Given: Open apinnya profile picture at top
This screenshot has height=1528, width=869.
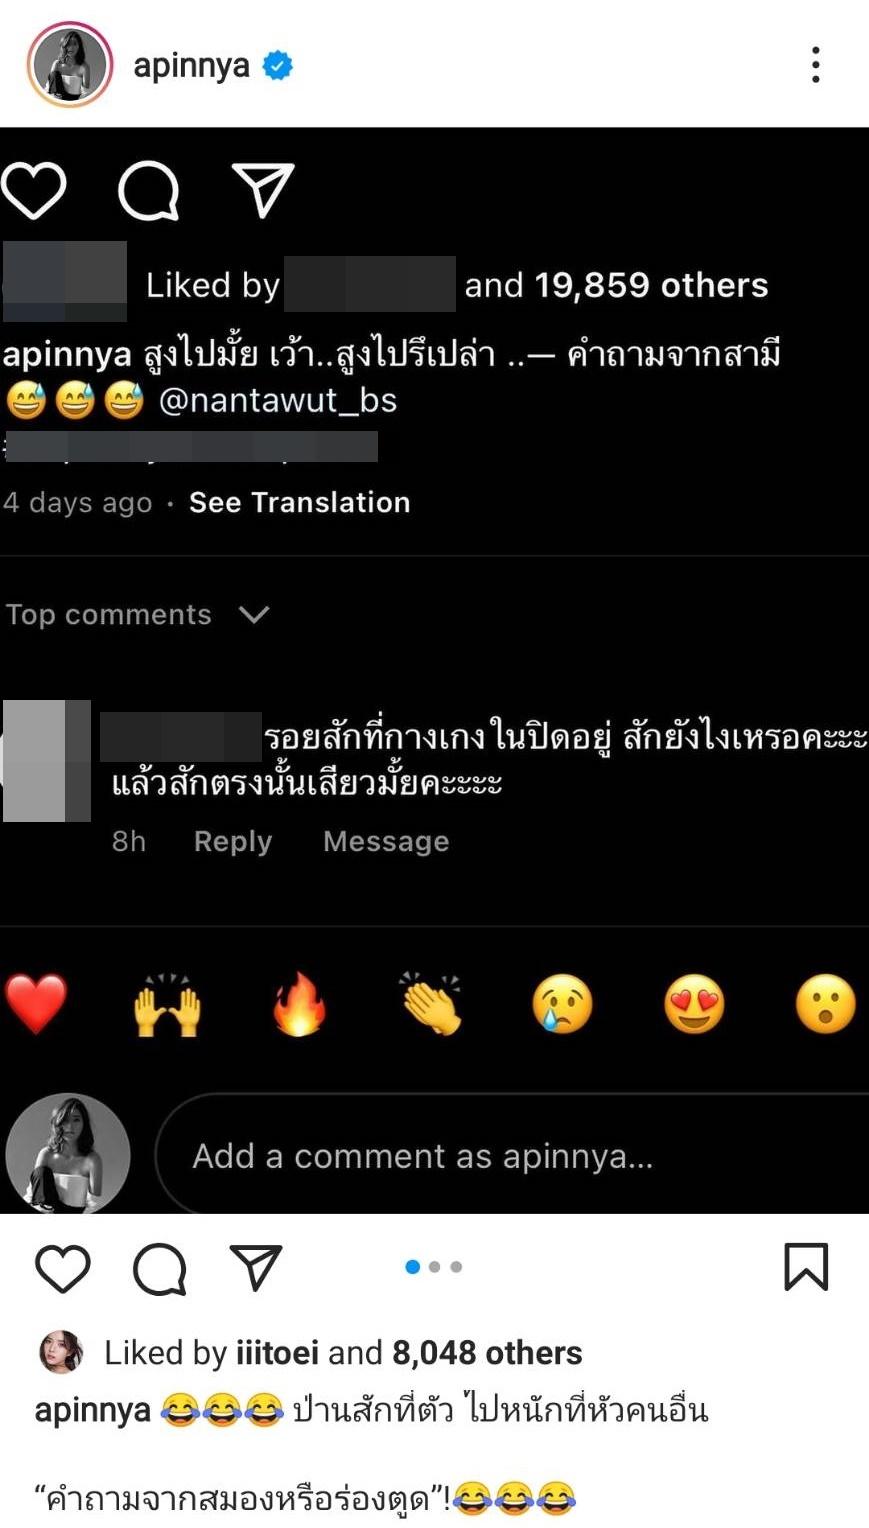Looking at the screenshot, I should tap(69, 64).
